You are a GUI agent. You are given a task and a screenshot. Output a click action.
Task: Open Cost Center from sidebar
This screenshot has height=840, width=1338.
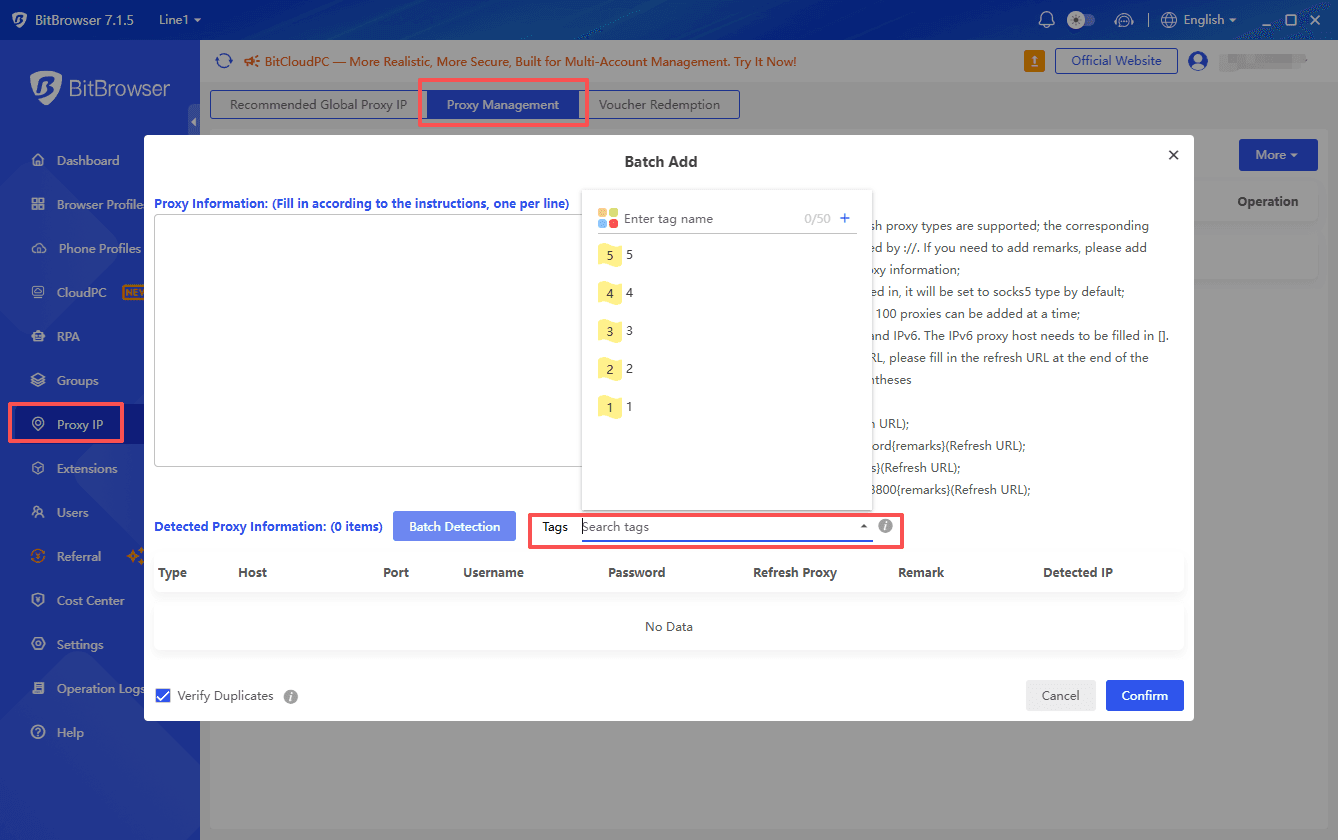(78, 600)
